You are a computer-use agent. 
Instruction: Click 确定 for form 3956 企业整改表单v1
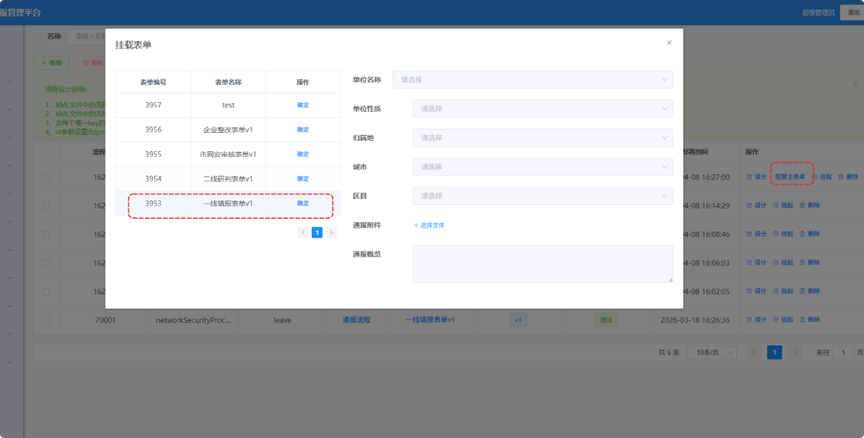tap(303, 129)
